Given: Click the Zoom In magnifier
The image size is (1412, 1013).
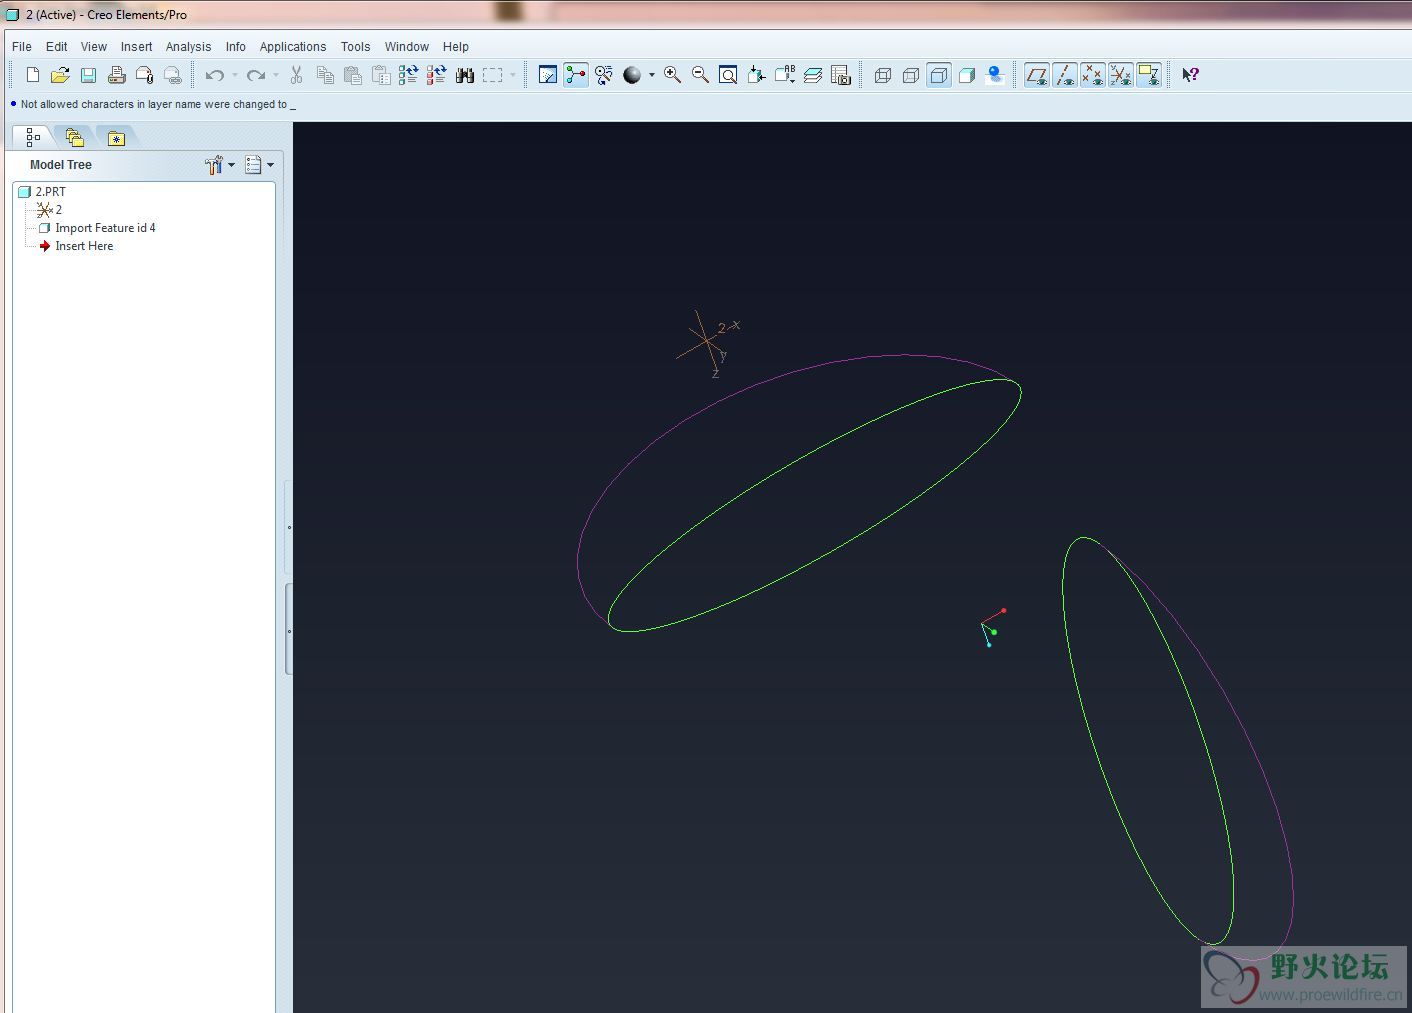Looking at the screenshot, I should pyautogui.click(x=672, y=75).
